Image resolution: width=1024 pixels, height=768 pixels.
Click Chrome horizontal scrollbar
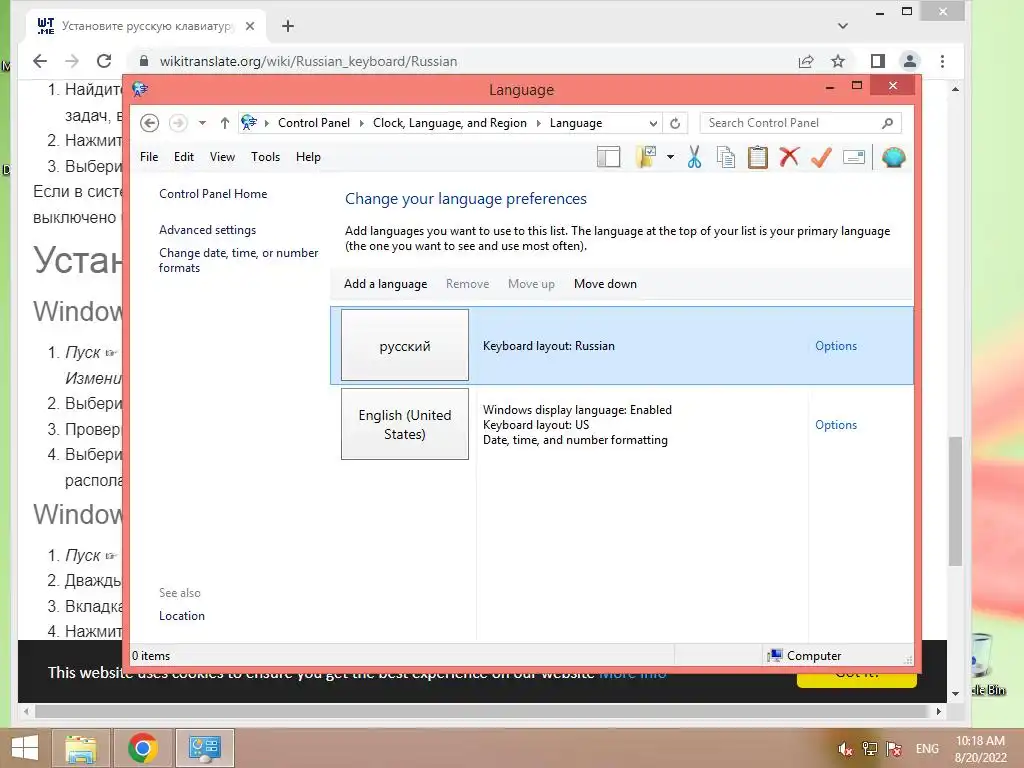tap(482, 711)
